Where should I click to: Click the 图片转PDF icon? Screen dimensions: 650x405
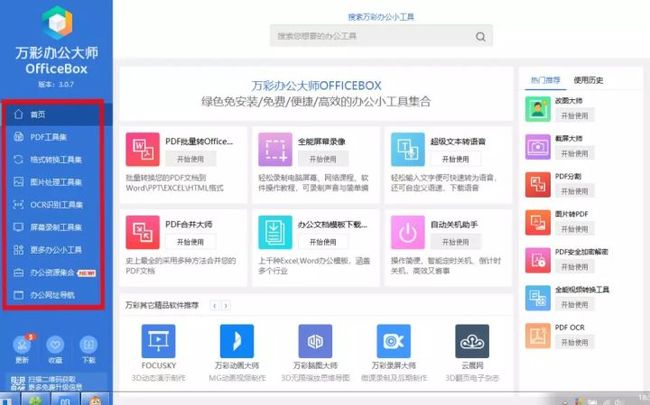pyautogui.click(x=538, y=222)
